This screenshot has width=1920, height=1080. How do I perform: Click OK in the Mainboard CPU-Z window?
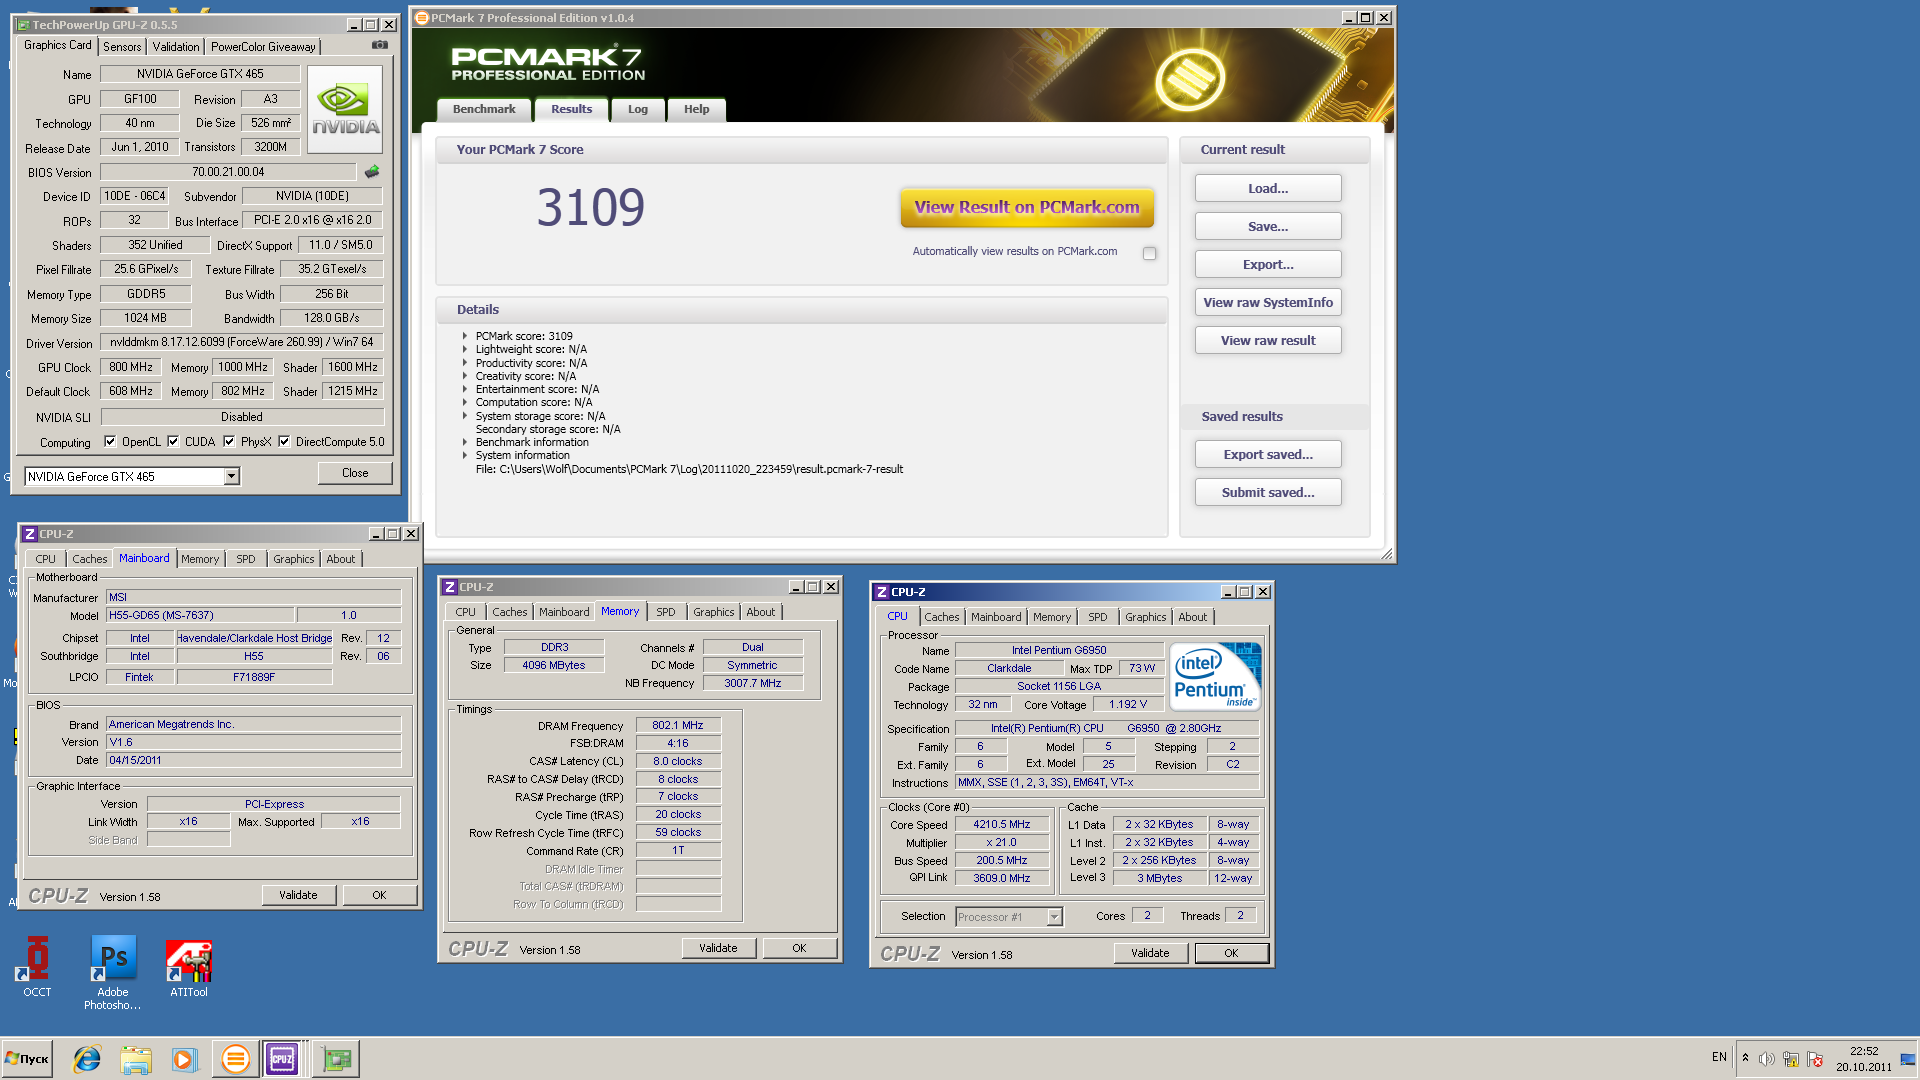coord(379,895)
